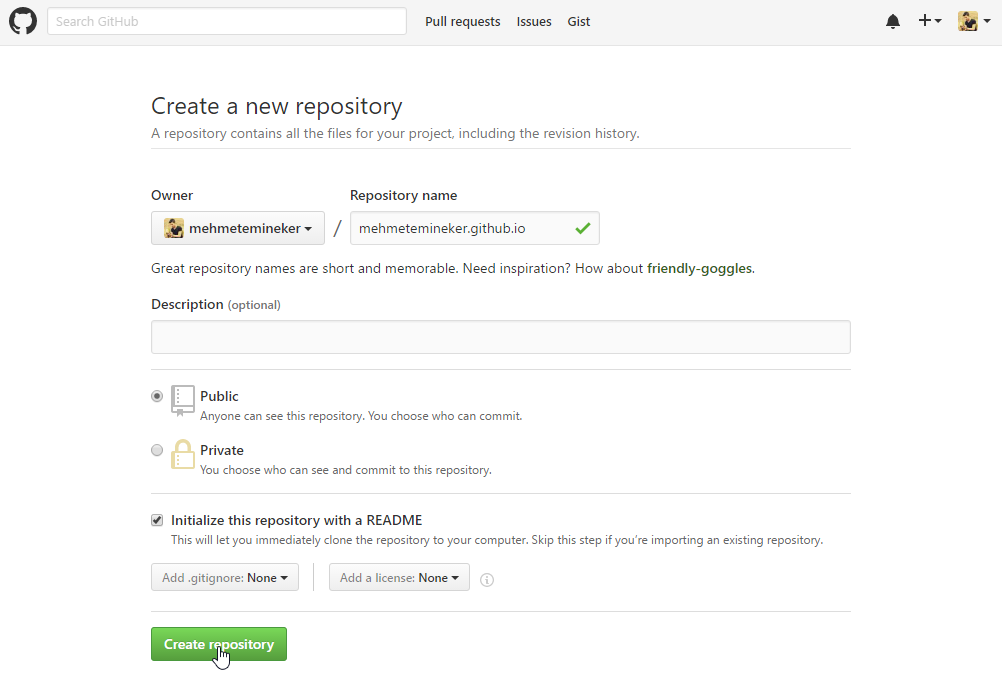The width and height of the screenshot is (1002, 684).
Task: Click the 'Repository name' field label
Action: pos(403,196)
